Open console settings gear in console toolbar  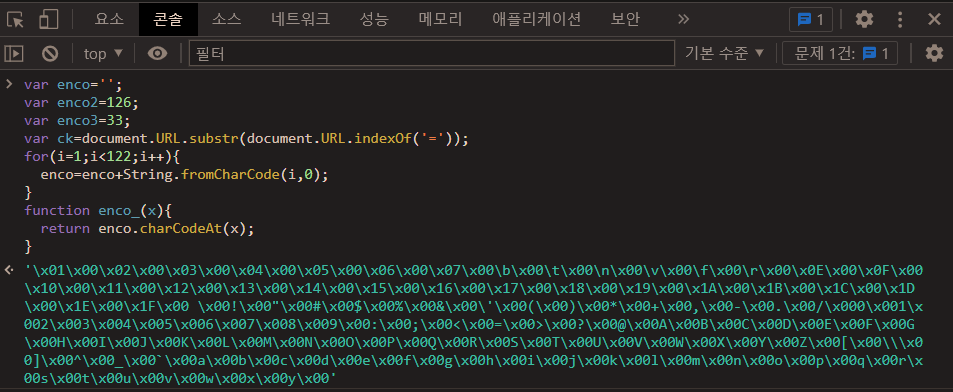[934, 53]
